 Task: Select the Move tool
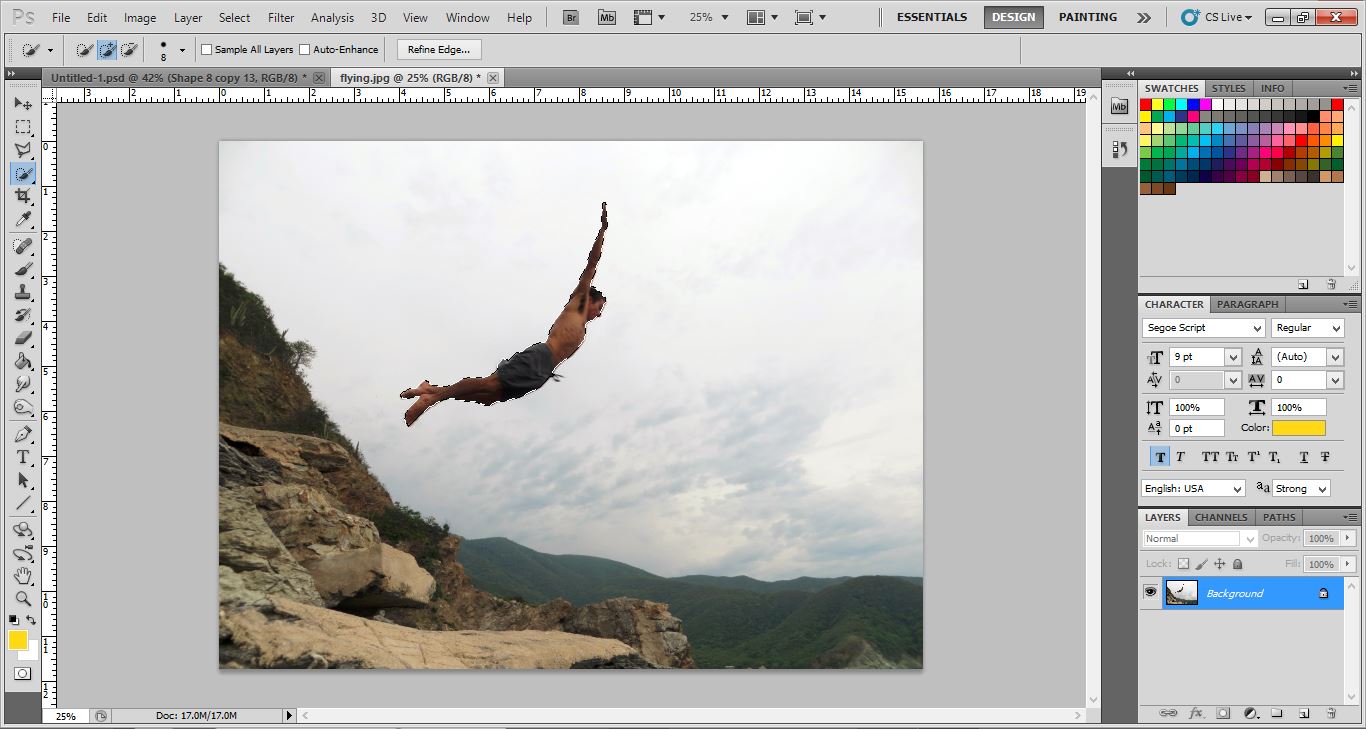click(22, 104)
